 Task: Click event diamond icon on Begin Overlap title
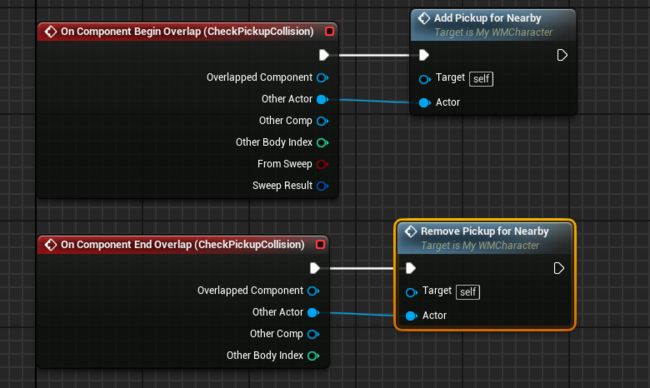(x=51, y=32)
